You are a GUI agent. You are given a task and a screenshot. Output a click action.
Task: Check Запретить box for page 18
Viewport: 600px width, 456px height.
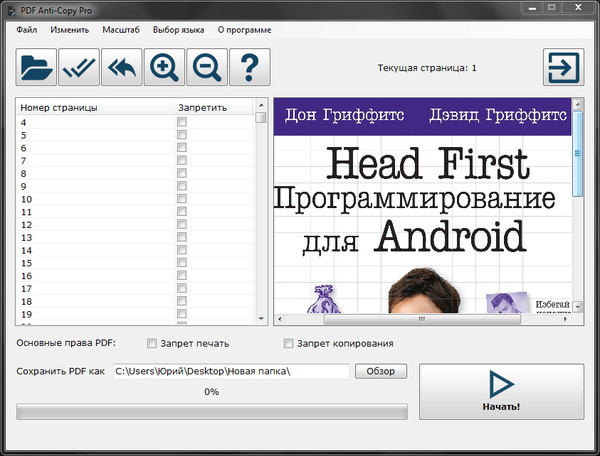(x=182, y=301)
